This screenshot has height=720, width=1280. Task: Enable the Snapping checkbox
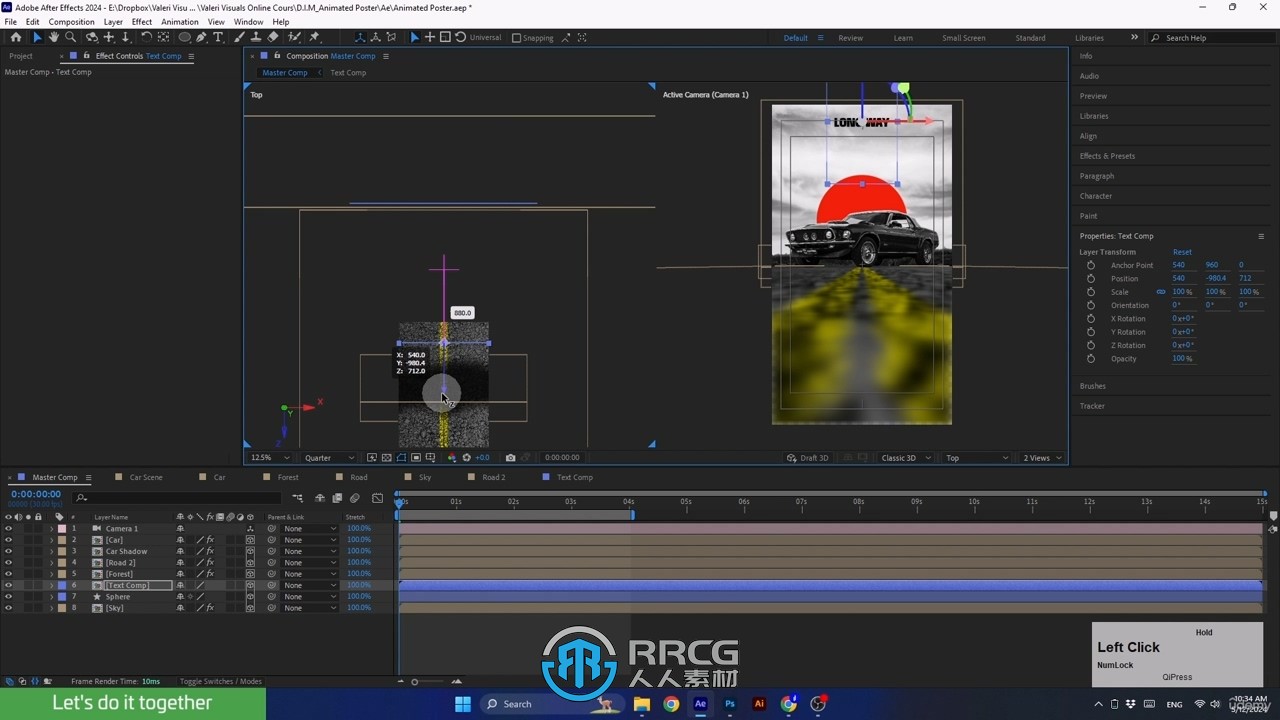[x=516, y=38]
